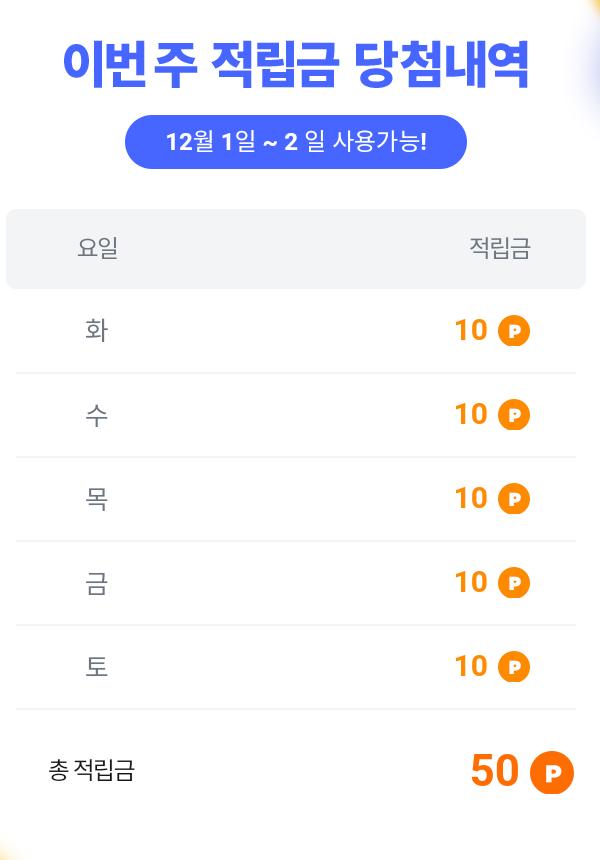Click the '토' day label
The width and height of the screenshot is (600, 860).
[97, 666]
